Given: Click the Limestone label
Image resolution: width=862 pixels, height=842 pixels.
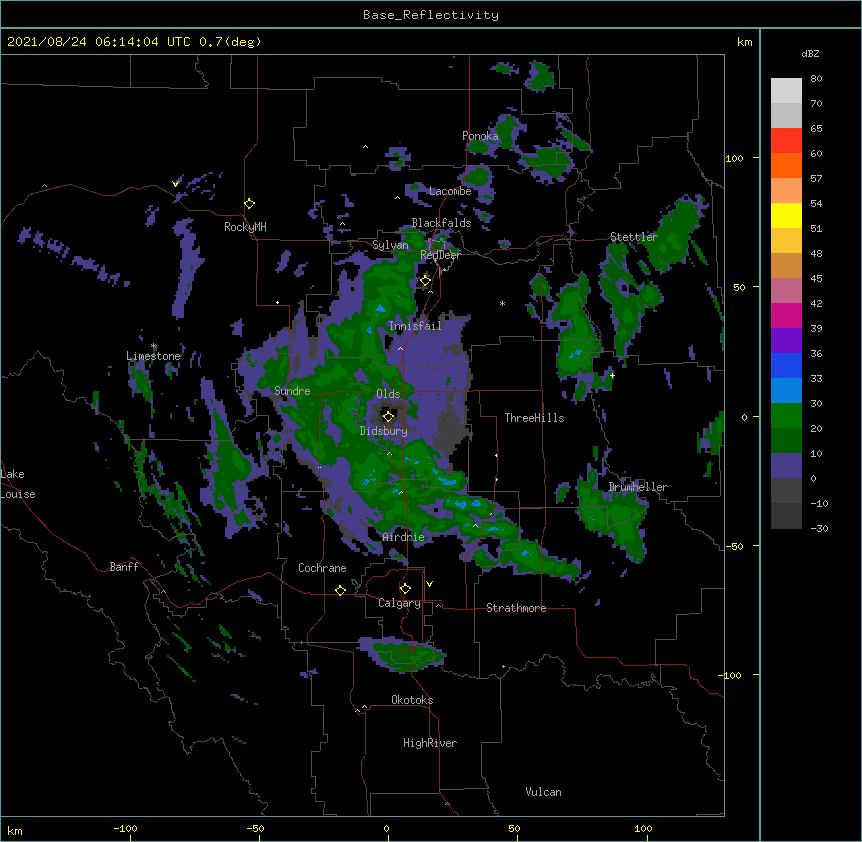Looking at the screenshot, I should (153, 356).
